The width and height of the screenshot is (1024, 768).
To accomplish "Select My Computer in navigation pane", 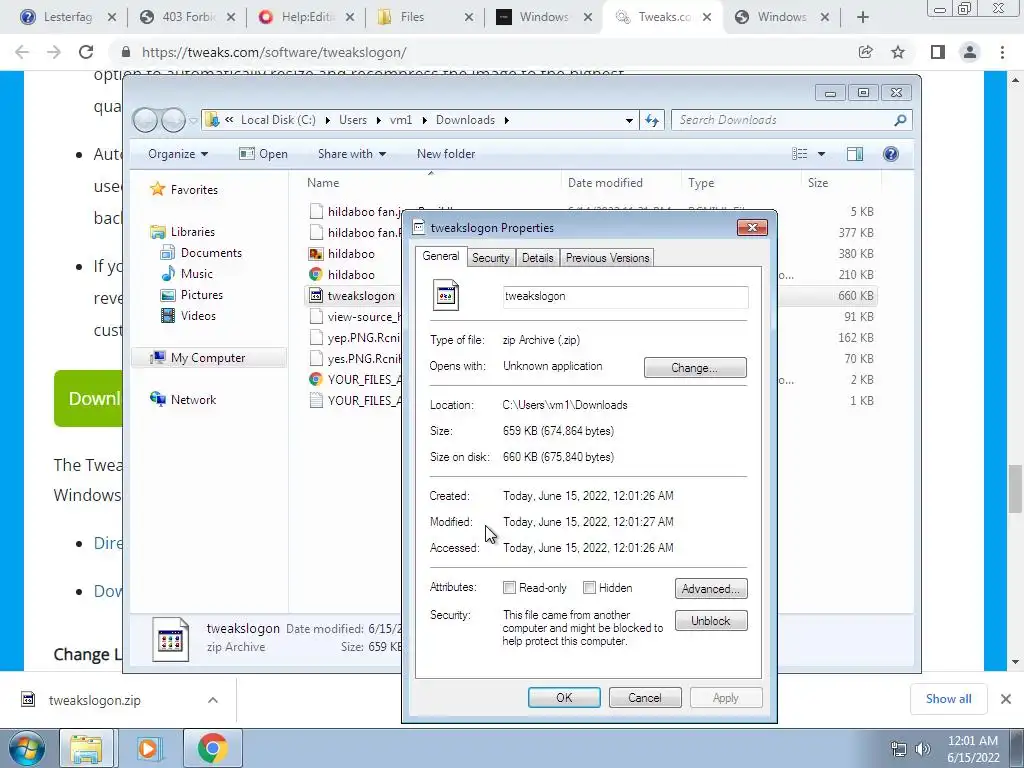I will point(209,358).
